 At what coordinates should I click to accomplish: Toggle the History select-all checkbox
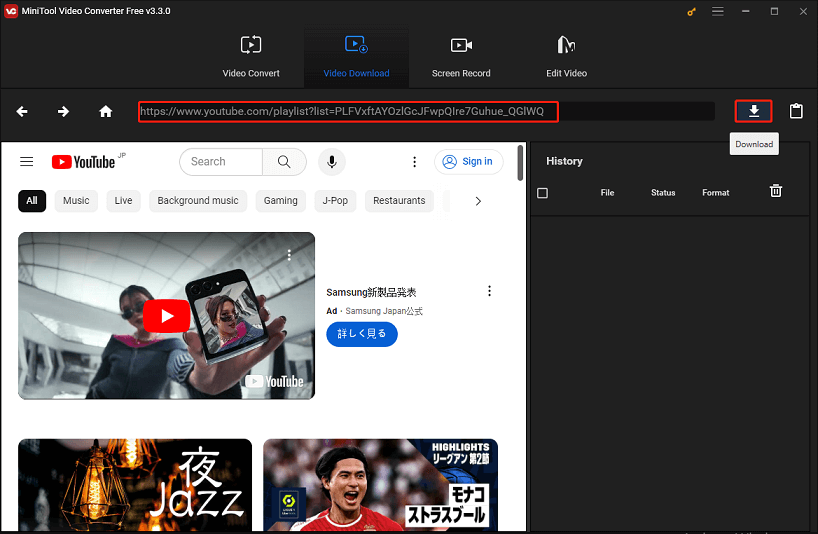(543, 193)
